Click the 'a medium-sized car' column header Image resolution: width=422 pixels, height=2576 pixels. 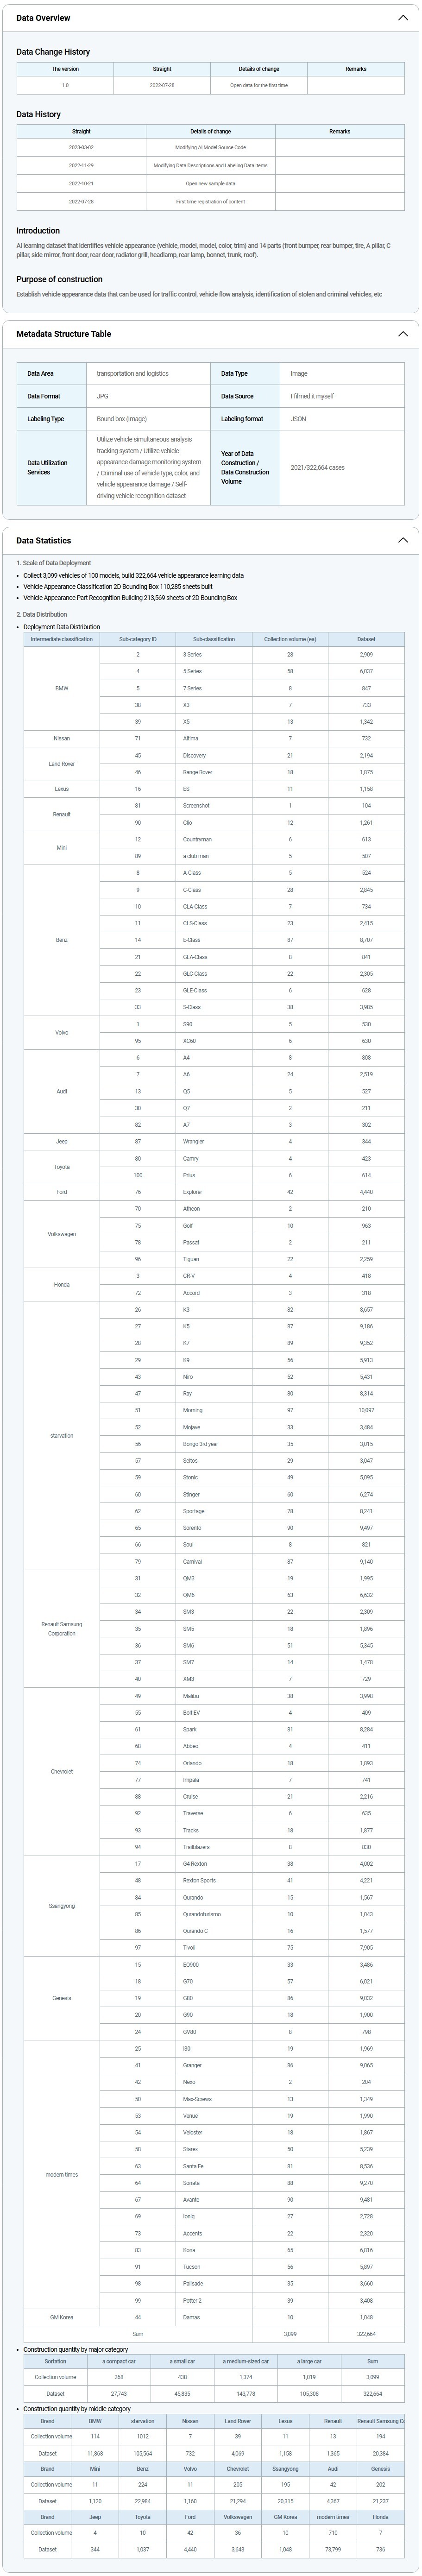[x=246, y=2361]
